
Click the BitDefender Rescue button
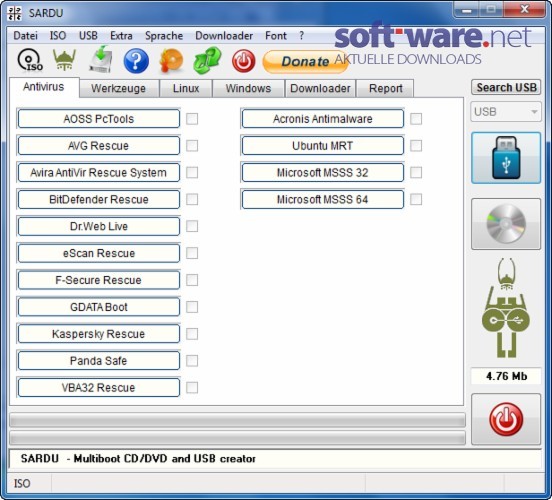click(99, 200)
